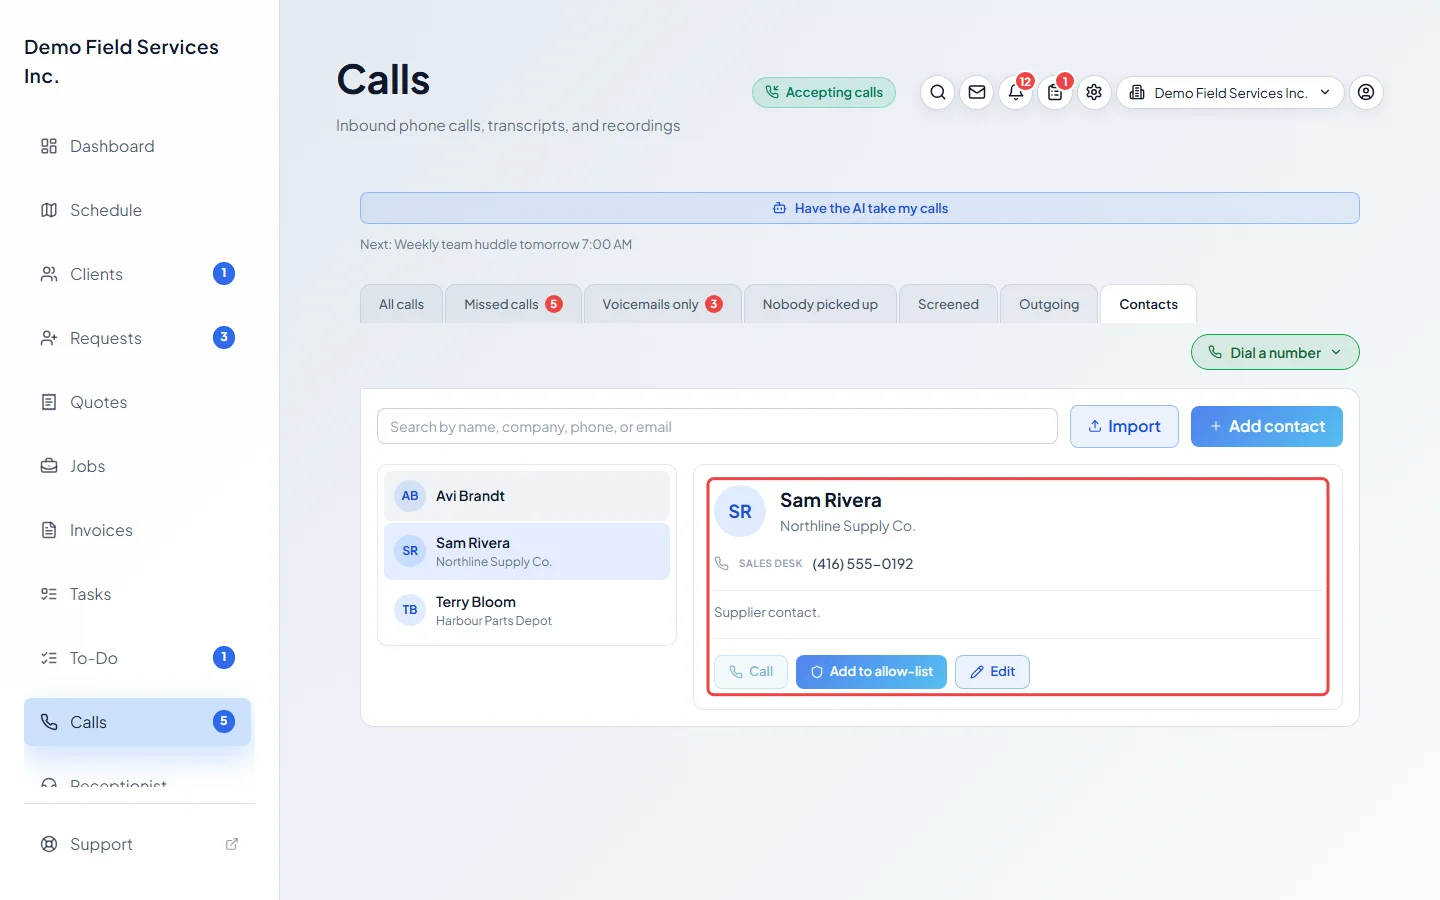Open Invoices in sidebar

click(138, 530)
